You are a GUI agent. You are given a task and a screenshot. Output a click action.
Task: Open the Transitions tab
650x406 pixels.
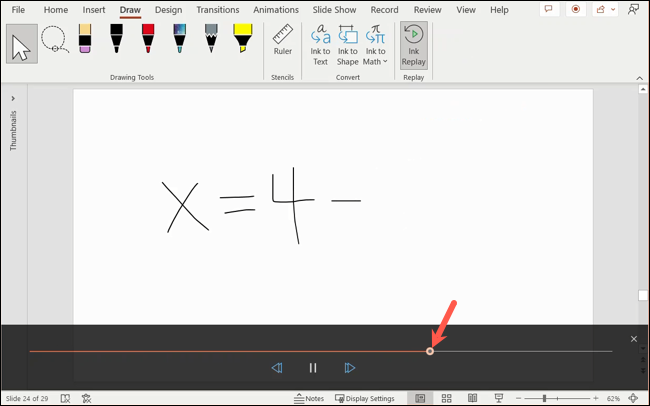(218, 10)
